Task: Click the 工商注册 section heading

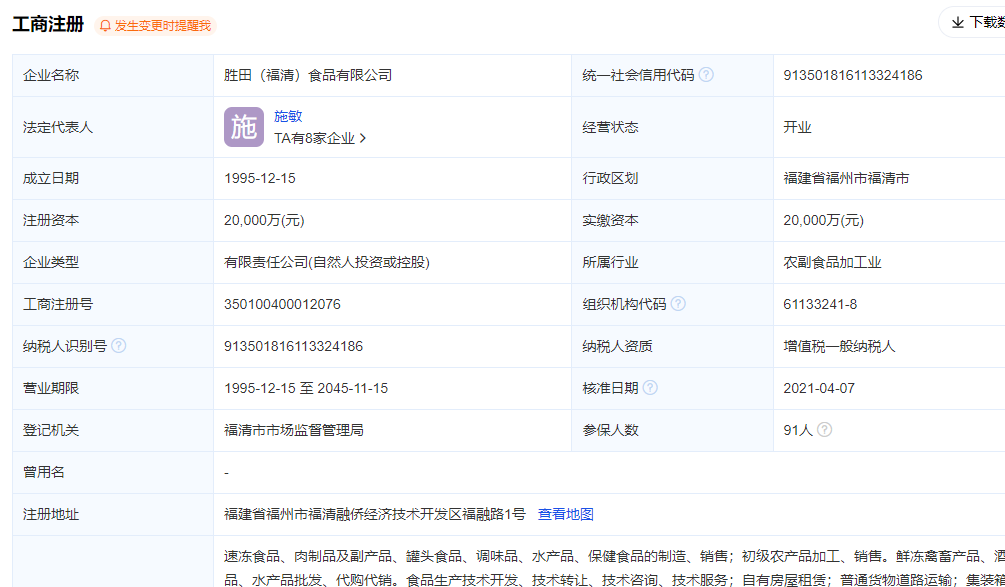Action: click(x=48, y=24)
